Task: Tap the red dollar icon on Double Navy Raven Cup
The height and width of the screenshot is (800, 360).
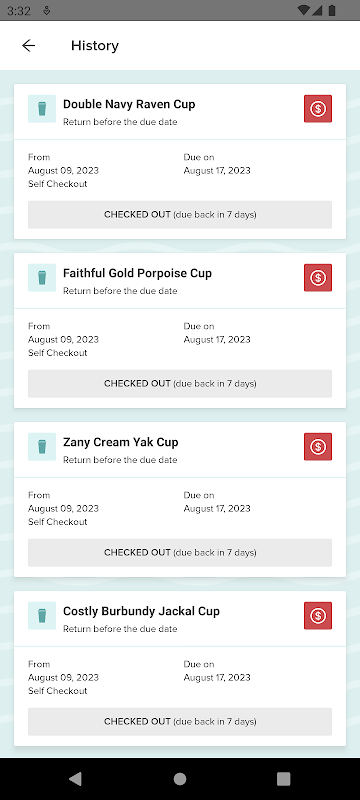Action: coord(318,109)
